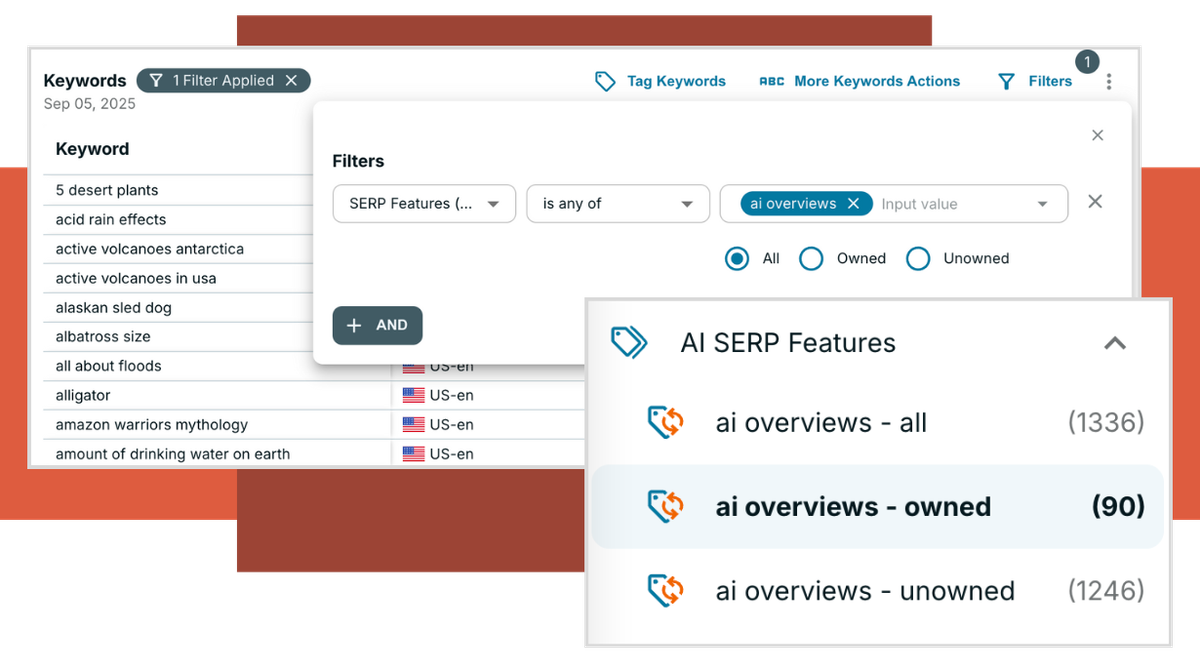This screenshot has height=663, width=1200.
Task: Clear the 1 Filter Applied badge
Action: pyautogui.click(x=291, y=81)
